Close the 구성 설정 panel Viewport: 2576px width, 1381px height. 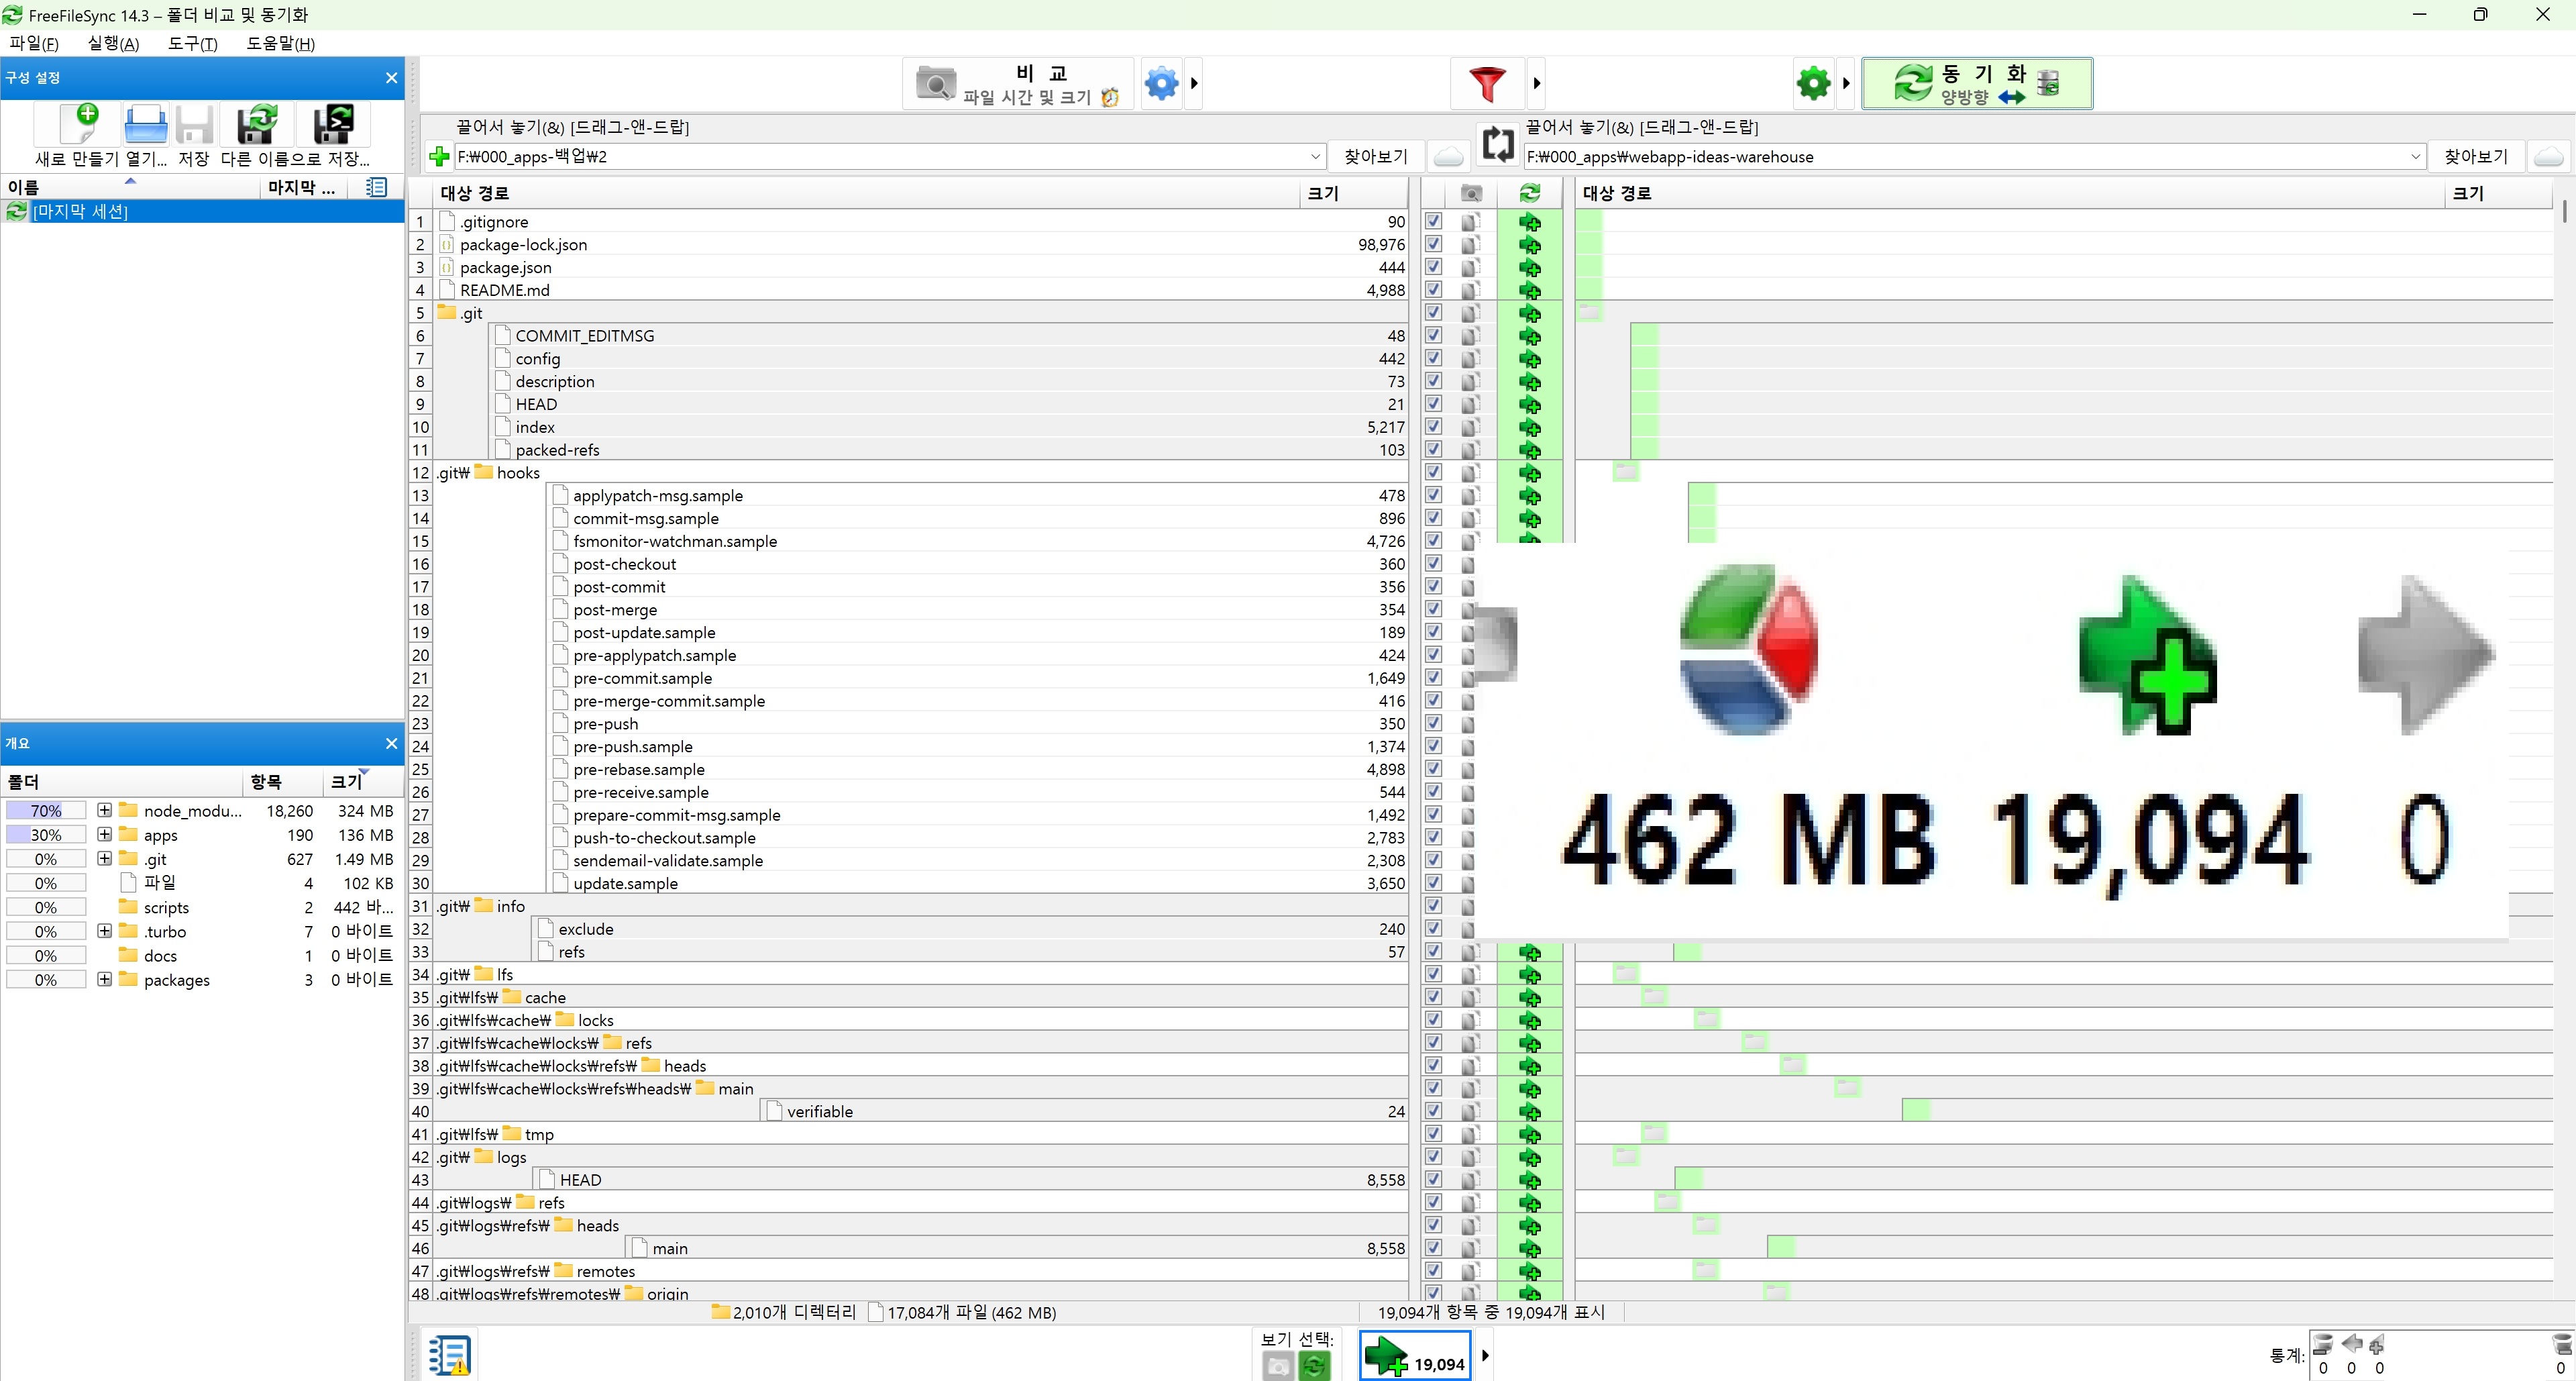(391, 78)
